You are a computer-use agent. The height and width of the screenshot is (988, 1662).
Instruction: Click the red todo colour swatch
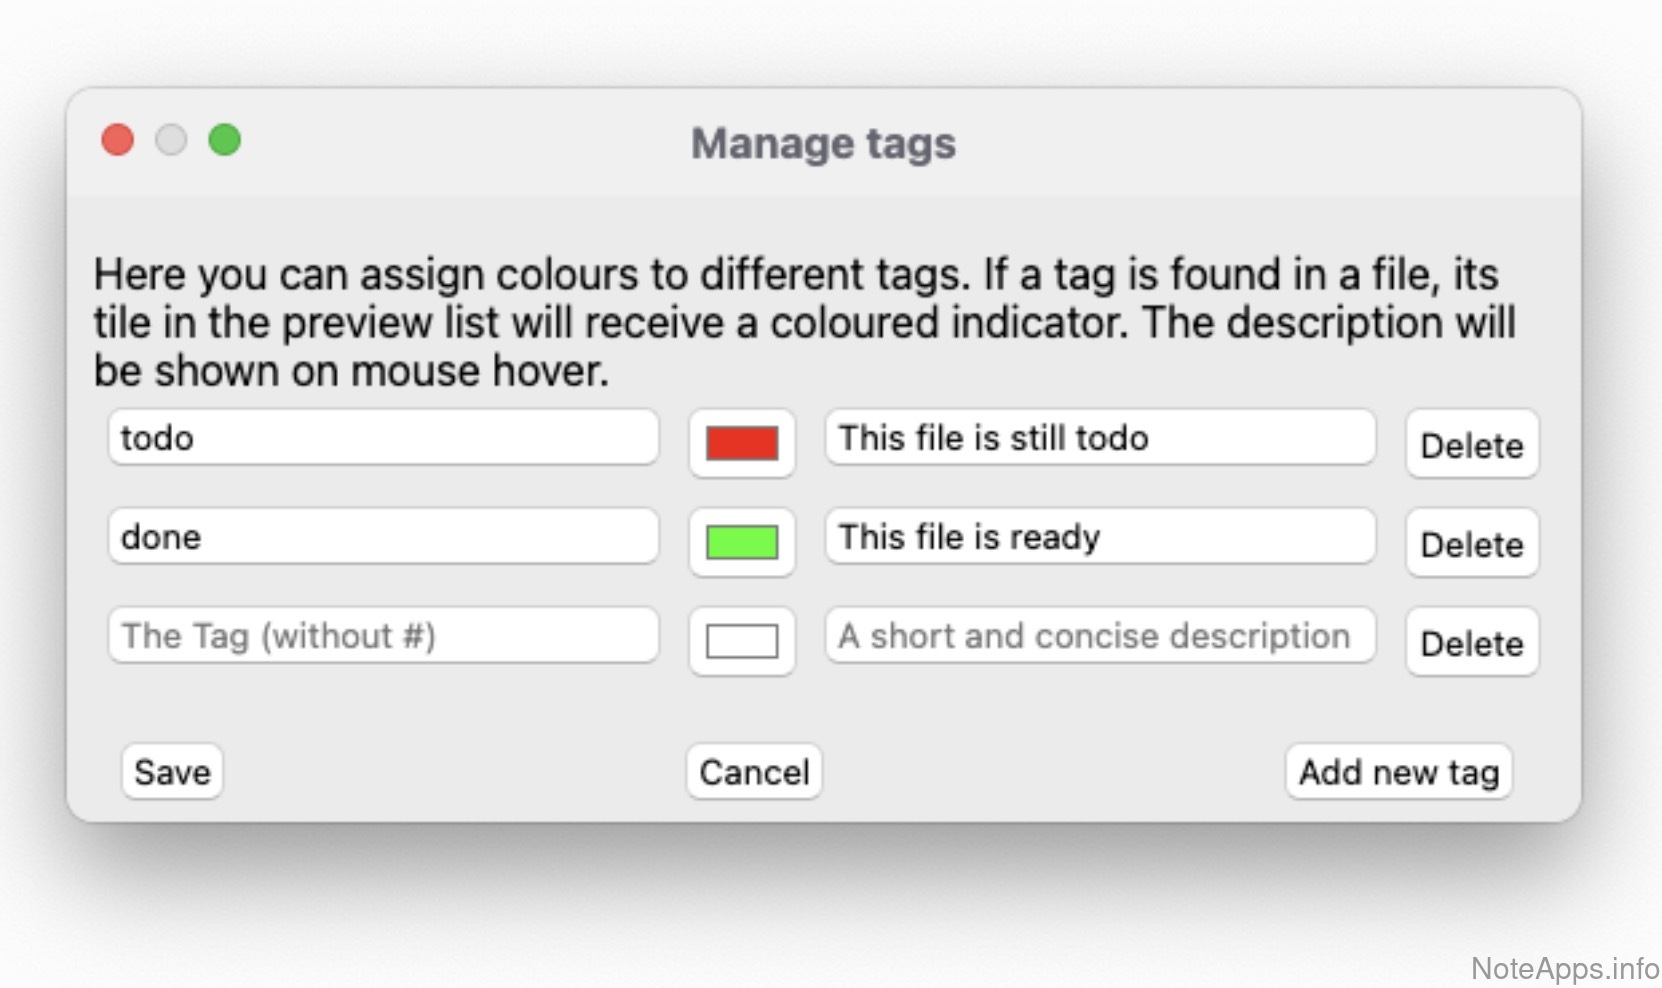pyautogui.click(x=741, y=443)
